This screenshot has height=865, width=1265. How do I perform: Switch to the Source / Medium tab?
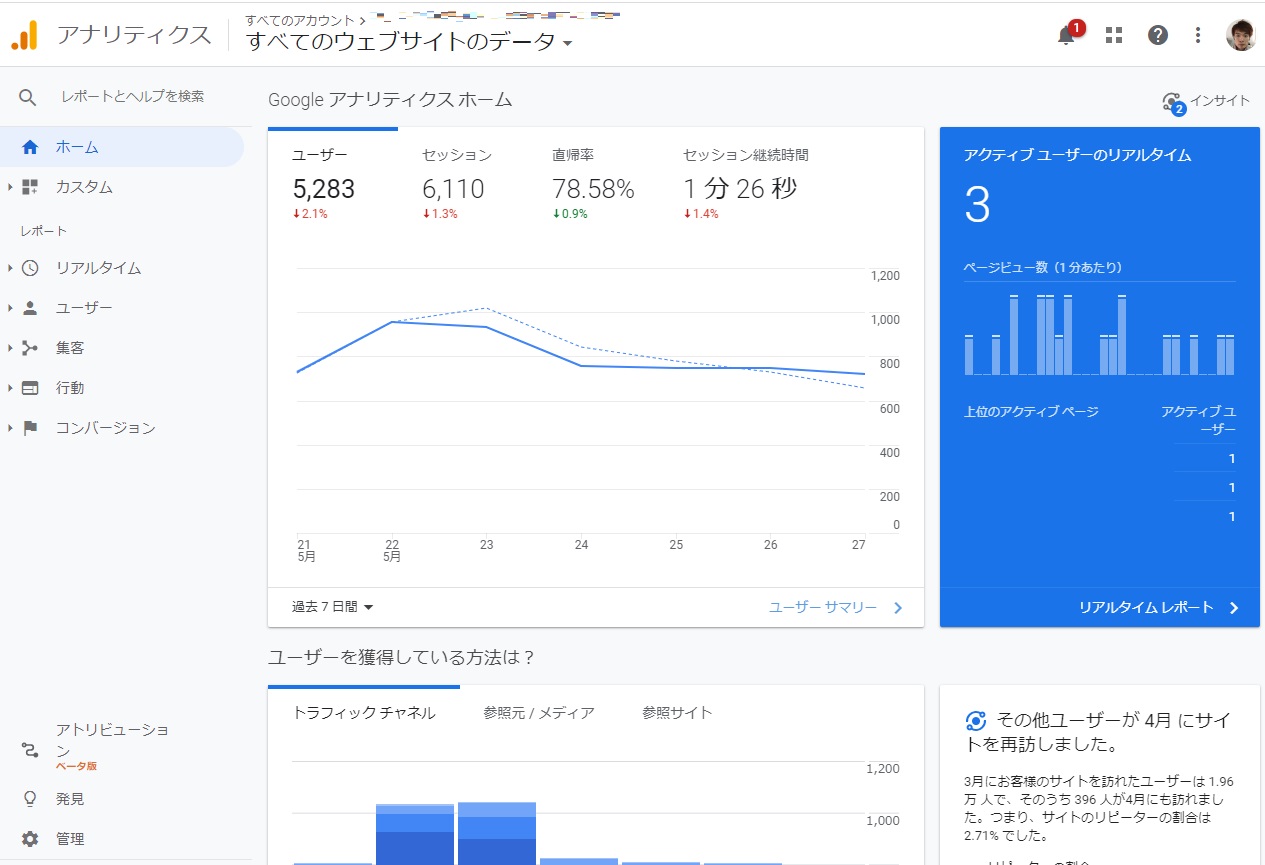[539, 713]
